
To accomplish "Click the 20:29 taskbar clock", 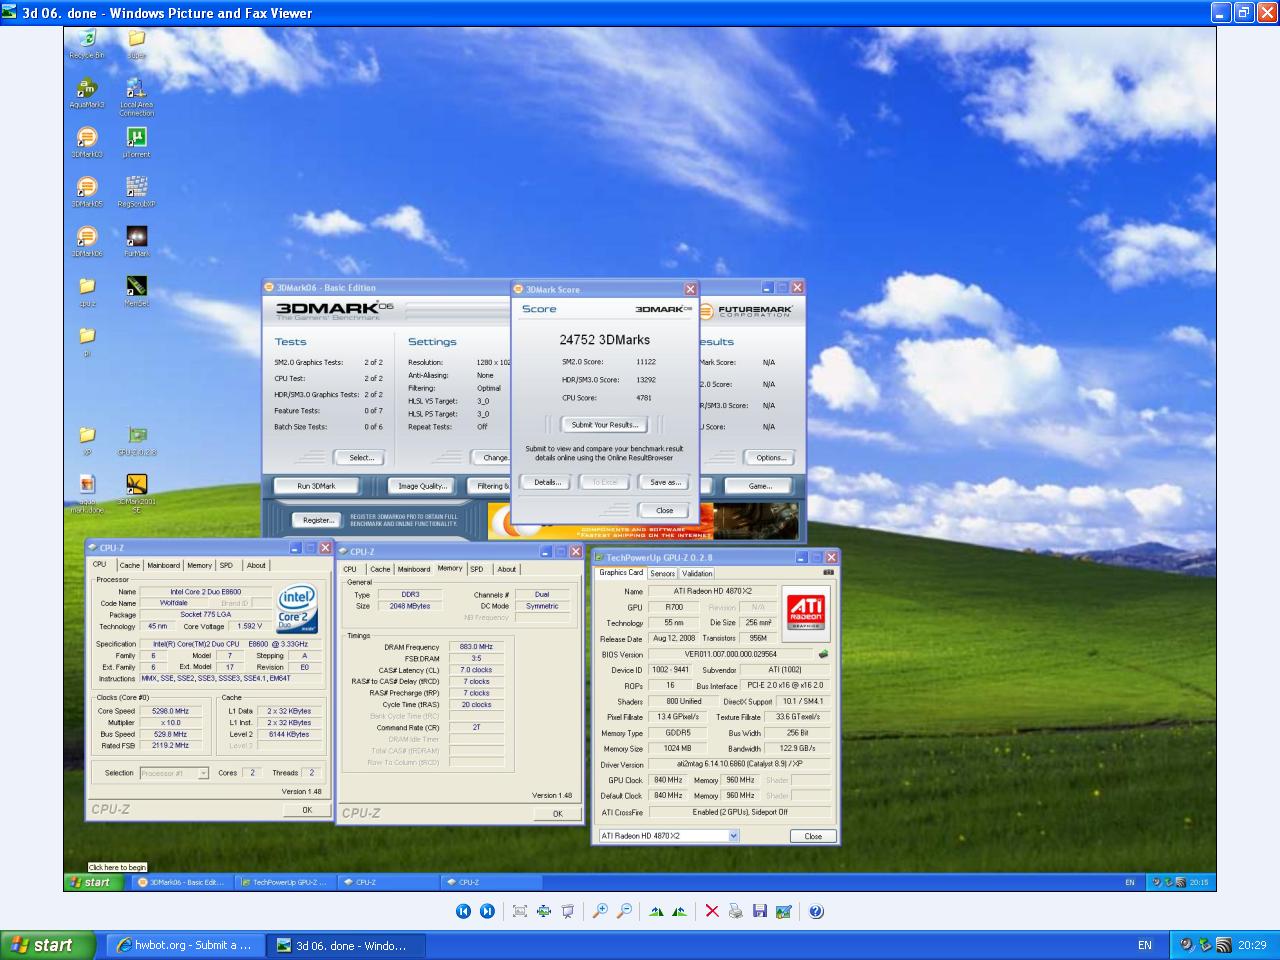I will pos(1252,945).
